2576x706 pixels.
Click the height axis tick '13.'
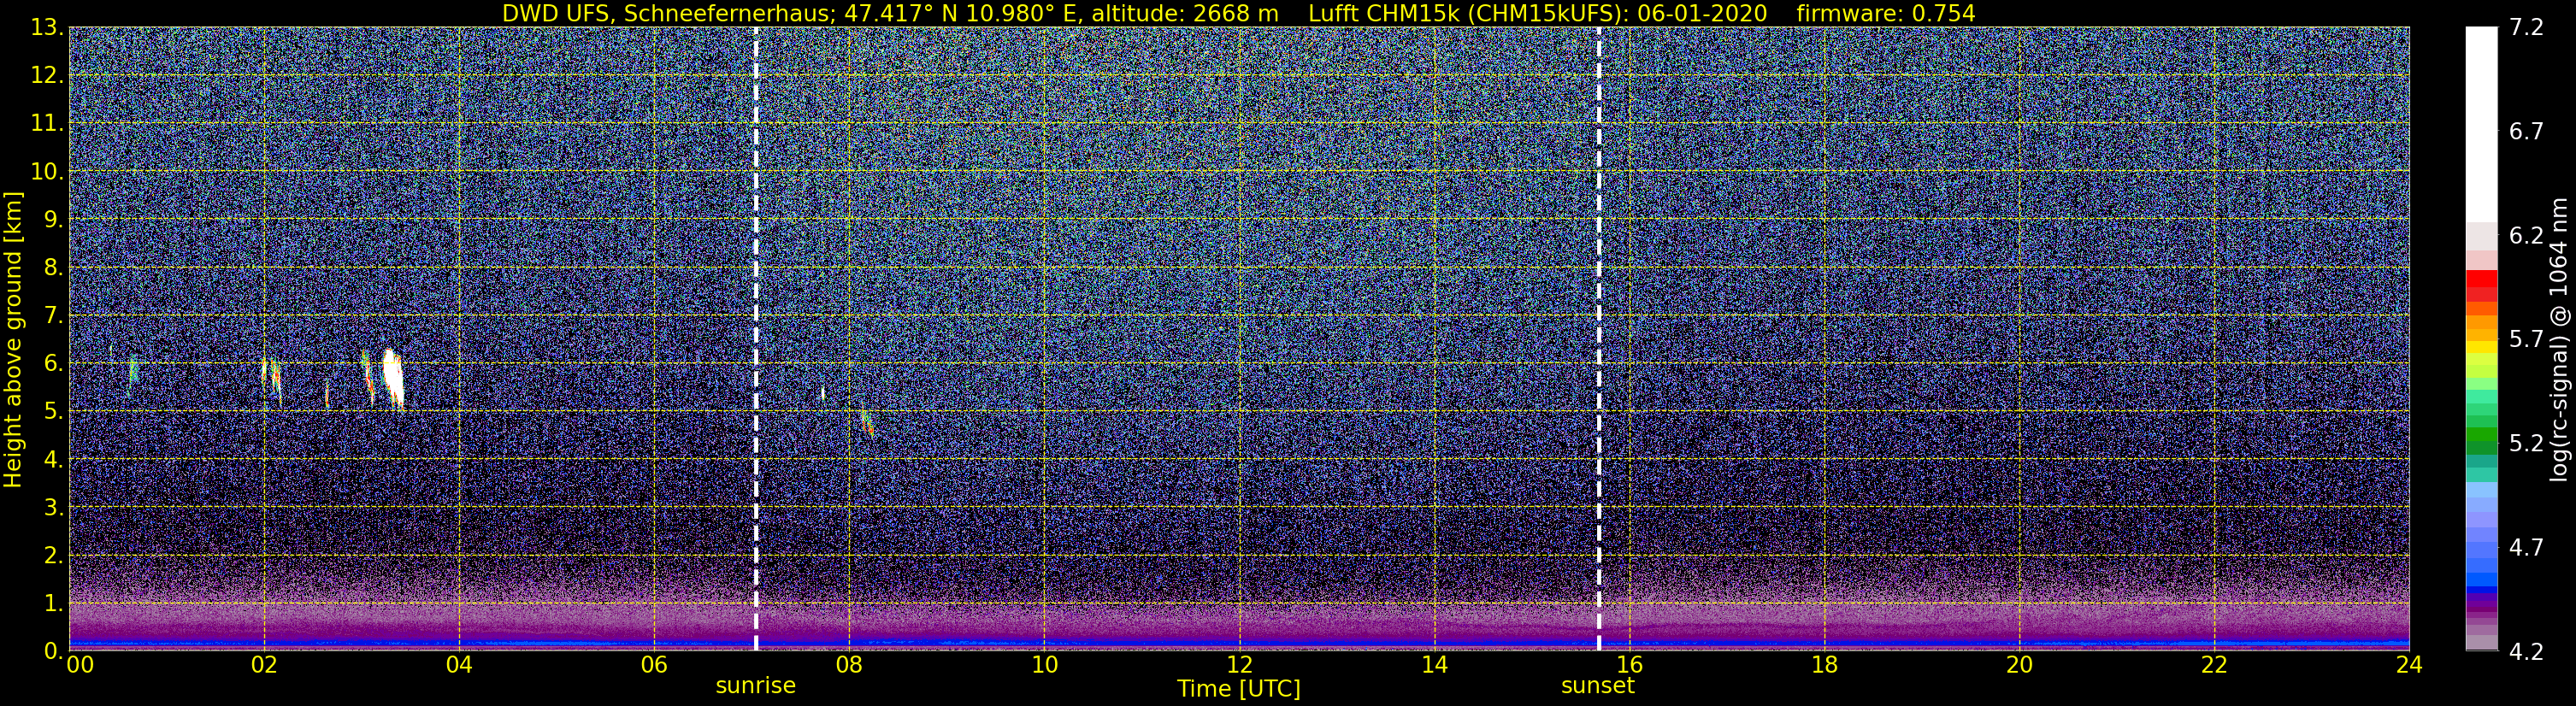click(46, 28)
